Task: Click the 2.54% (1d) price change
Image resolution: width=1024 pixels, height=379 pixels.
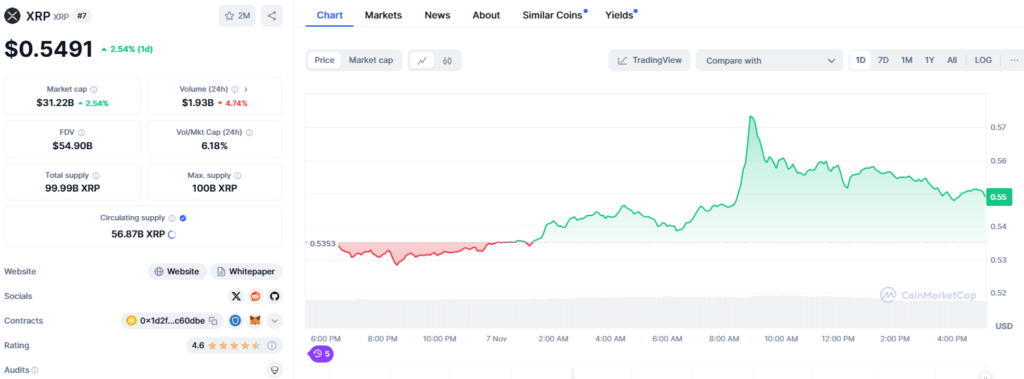Action: pyautogui.click(x=127, y=49)
